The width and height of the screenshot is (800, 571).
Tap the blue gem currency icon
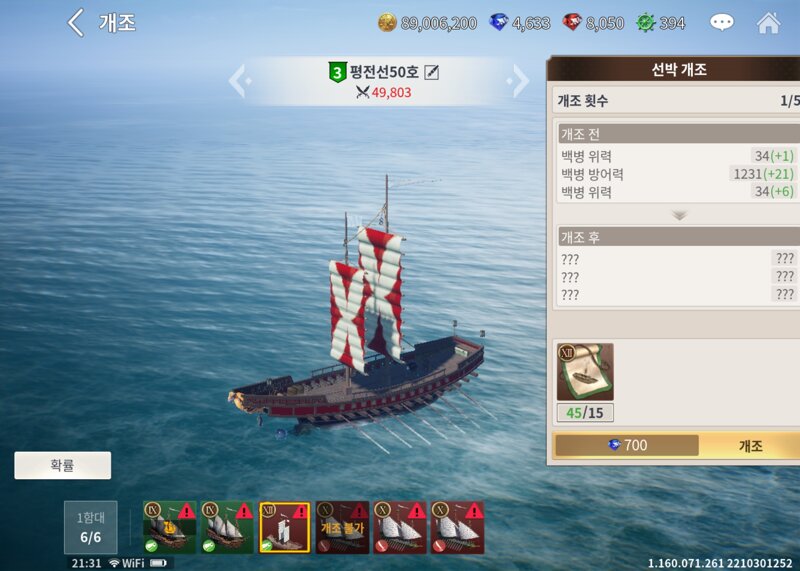click(x=498, y=22)
